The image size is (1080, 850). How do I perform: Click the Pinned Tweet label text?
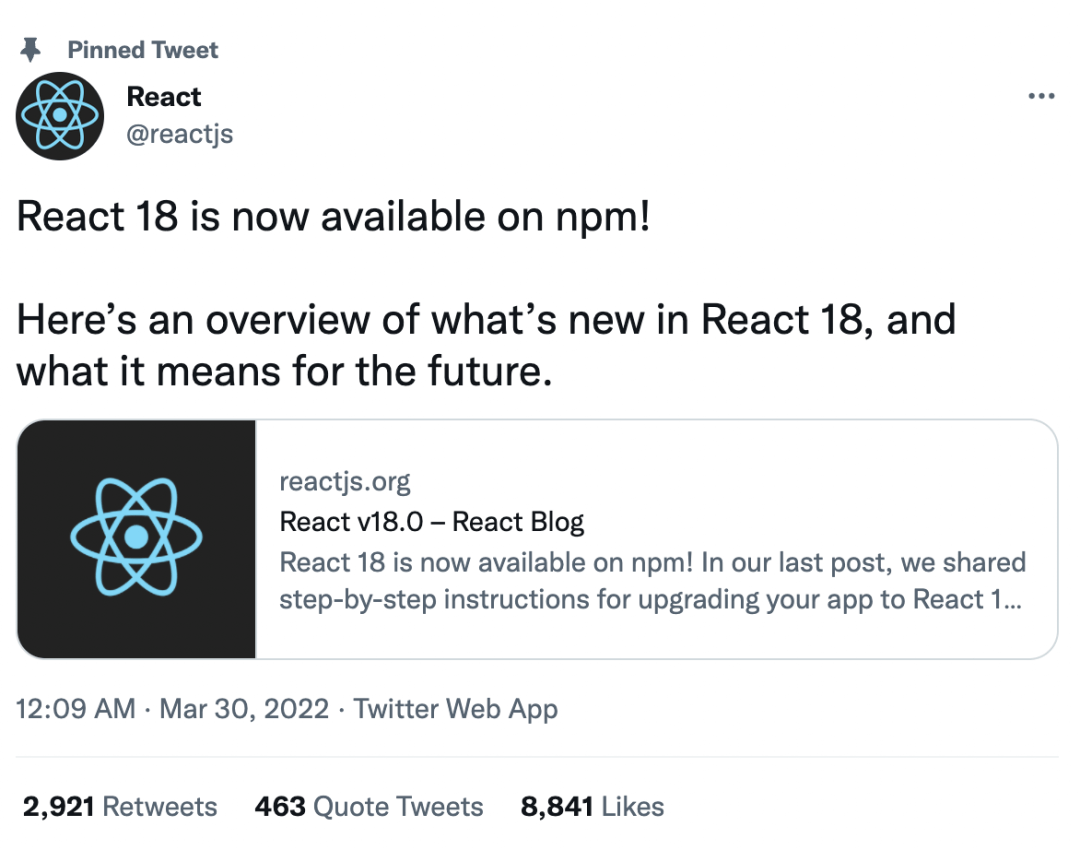[143, 49]
